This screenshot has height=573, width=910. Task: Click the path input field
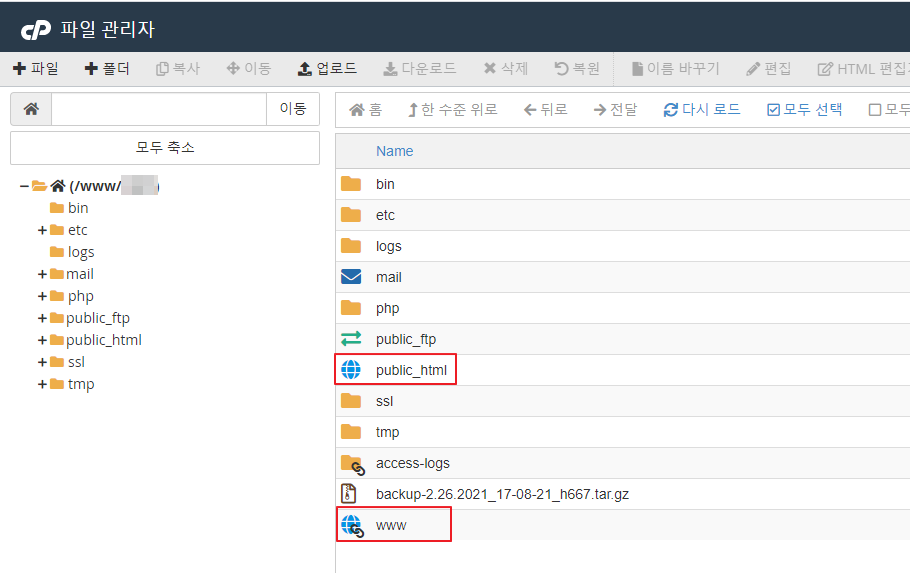point(158,109)
